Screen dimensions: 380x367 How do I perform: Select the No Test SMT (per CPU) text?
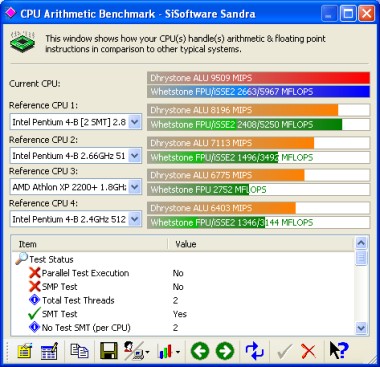click(x=86, y=328)
